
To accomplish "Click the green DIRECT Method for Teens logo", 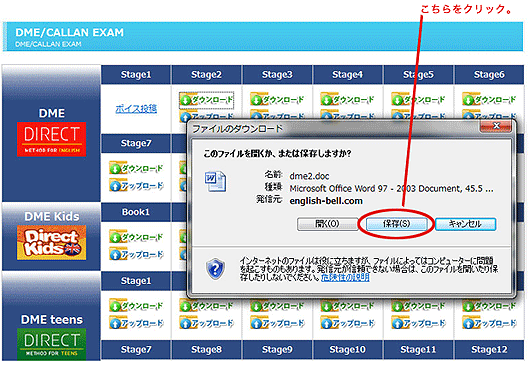I will coord(51,344).
